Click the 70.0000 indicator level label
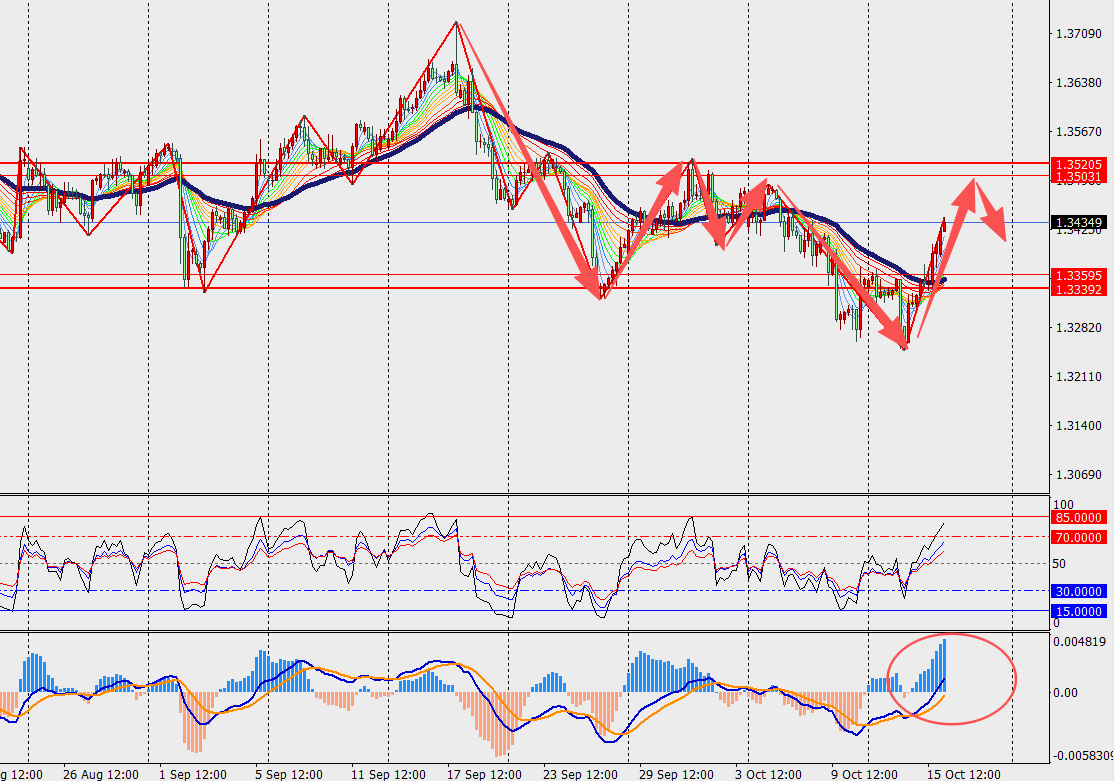The width and height of the screenshot is (1114, 781). point(1078,537)
